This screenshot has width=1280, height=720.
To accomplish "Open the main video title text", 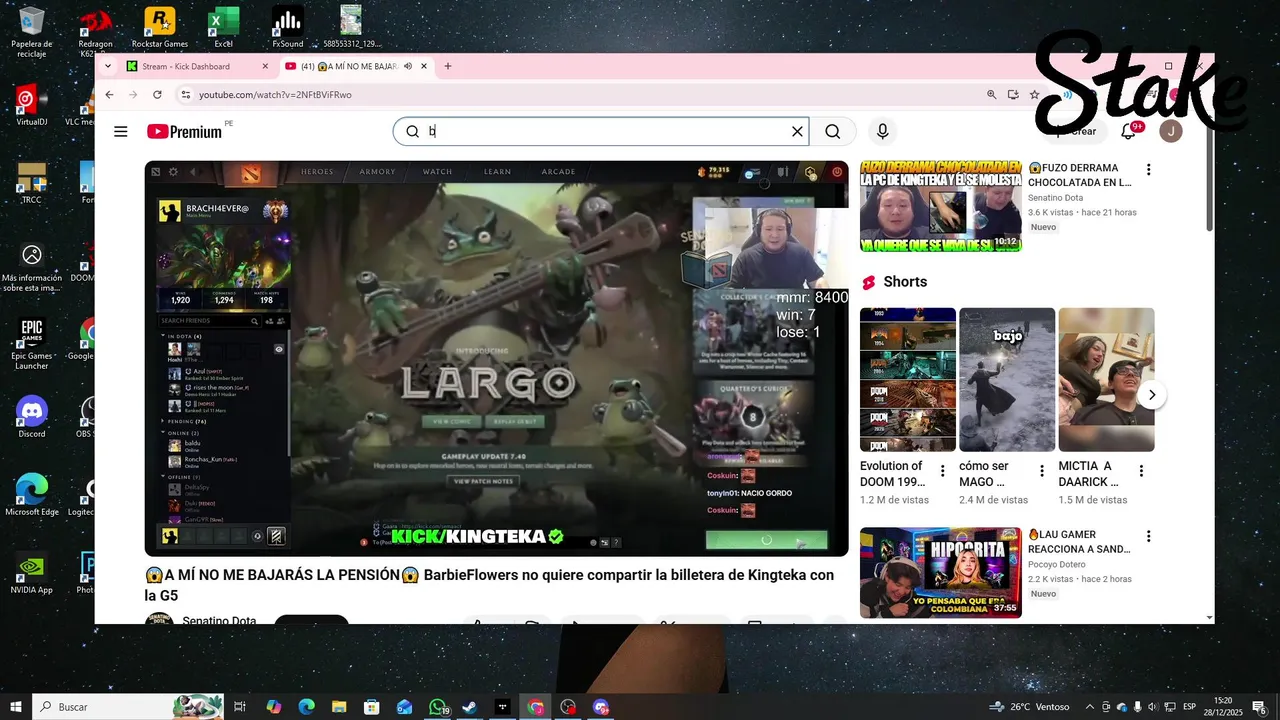I will 490,585.
